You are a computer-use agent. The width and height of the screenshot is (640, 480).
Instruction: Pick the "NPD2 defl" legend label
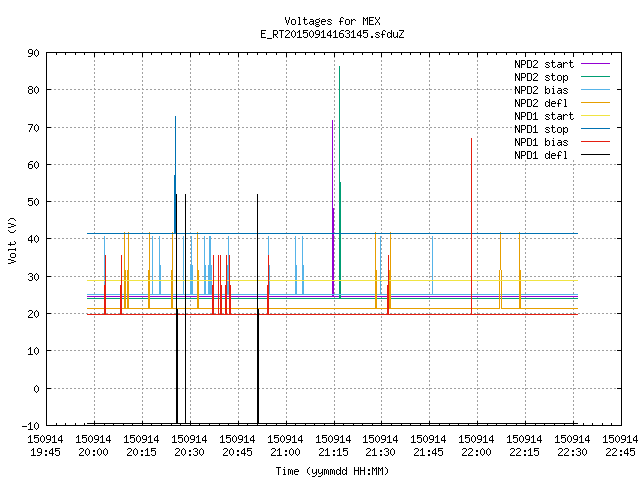(x=541, y=103)
